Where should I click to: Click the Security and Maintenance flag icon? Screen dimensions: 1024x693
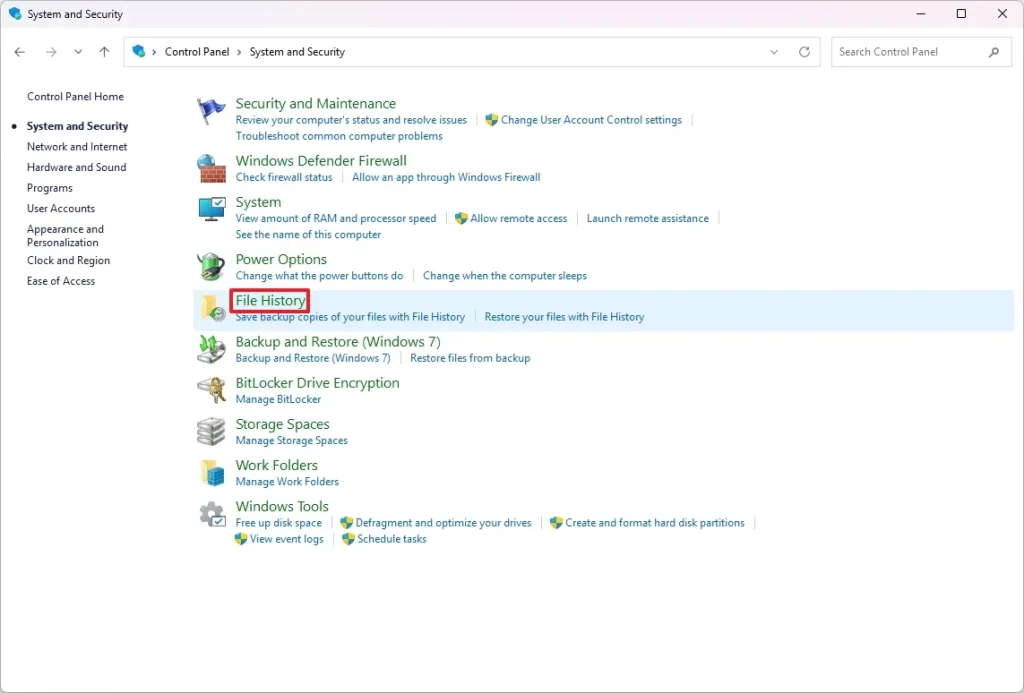pos(211,111)
